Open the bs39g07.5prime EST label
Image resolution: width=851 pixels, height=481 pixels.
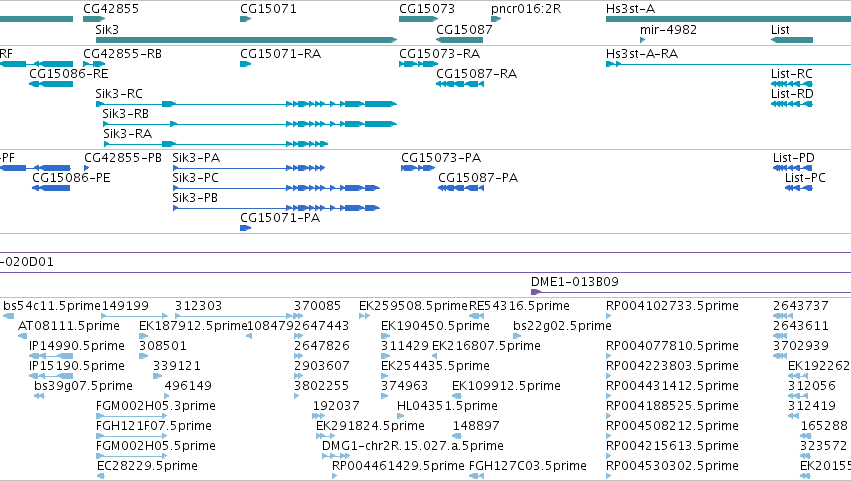83,387
